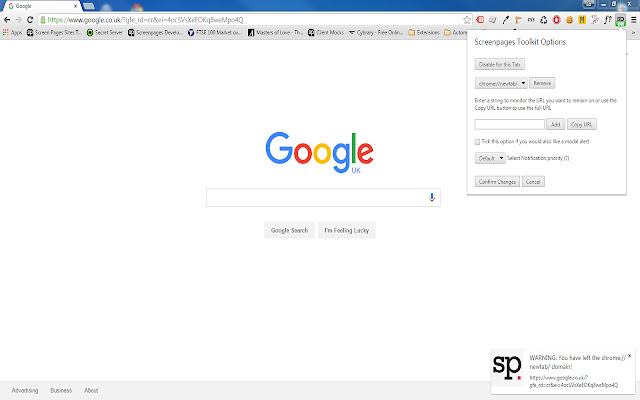Click the Add button in toolkit options
The width and height of the screenshot is (640, 400).
tap(556, 124)
